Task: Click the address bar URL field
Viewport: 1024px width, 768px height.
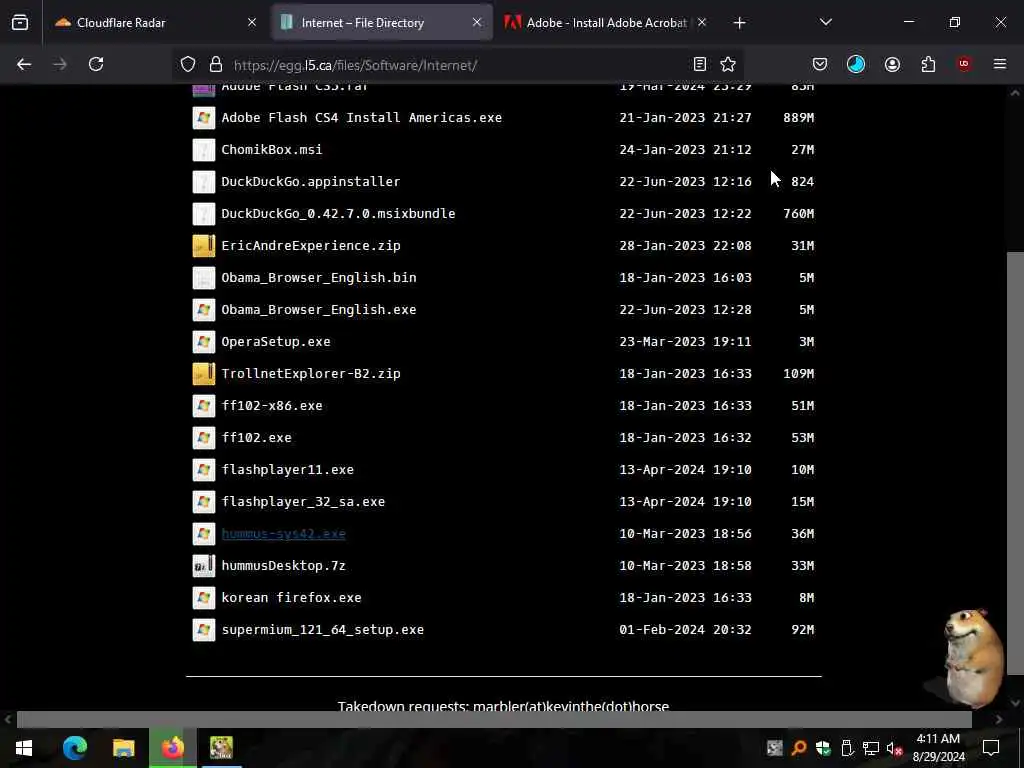Action: (457, 65)
